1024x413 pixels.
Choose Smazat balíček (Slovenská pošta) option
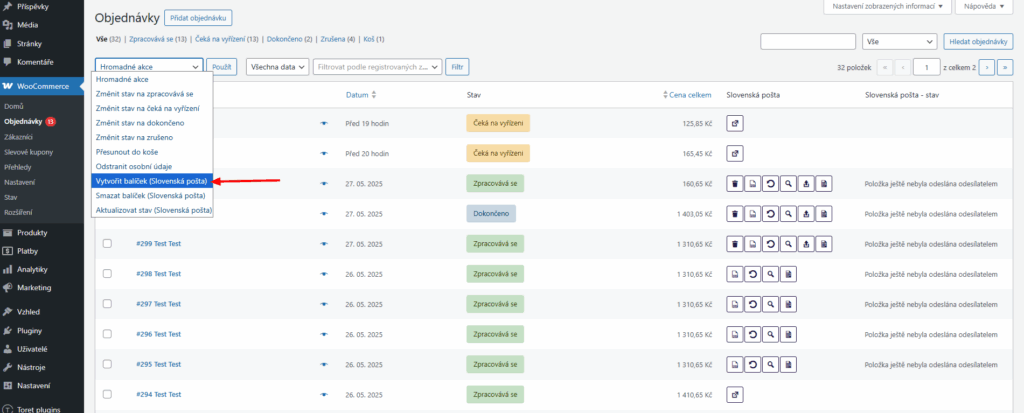pyautogui.click(x=152, y=195)
